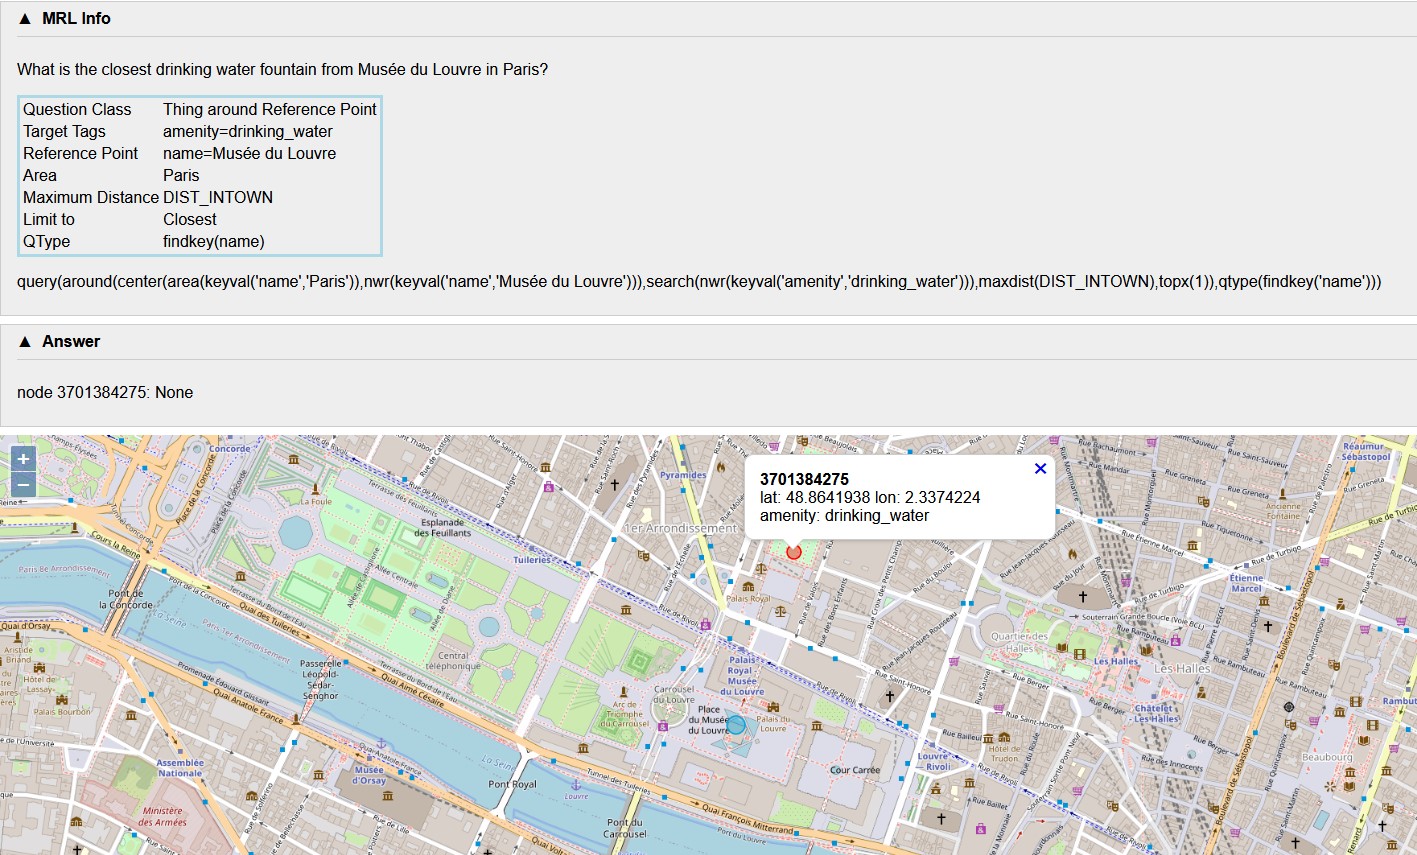Click the Assemblée Nationale label
Viewport: 1417px width, 855px height.
click(x=180, y=768)
